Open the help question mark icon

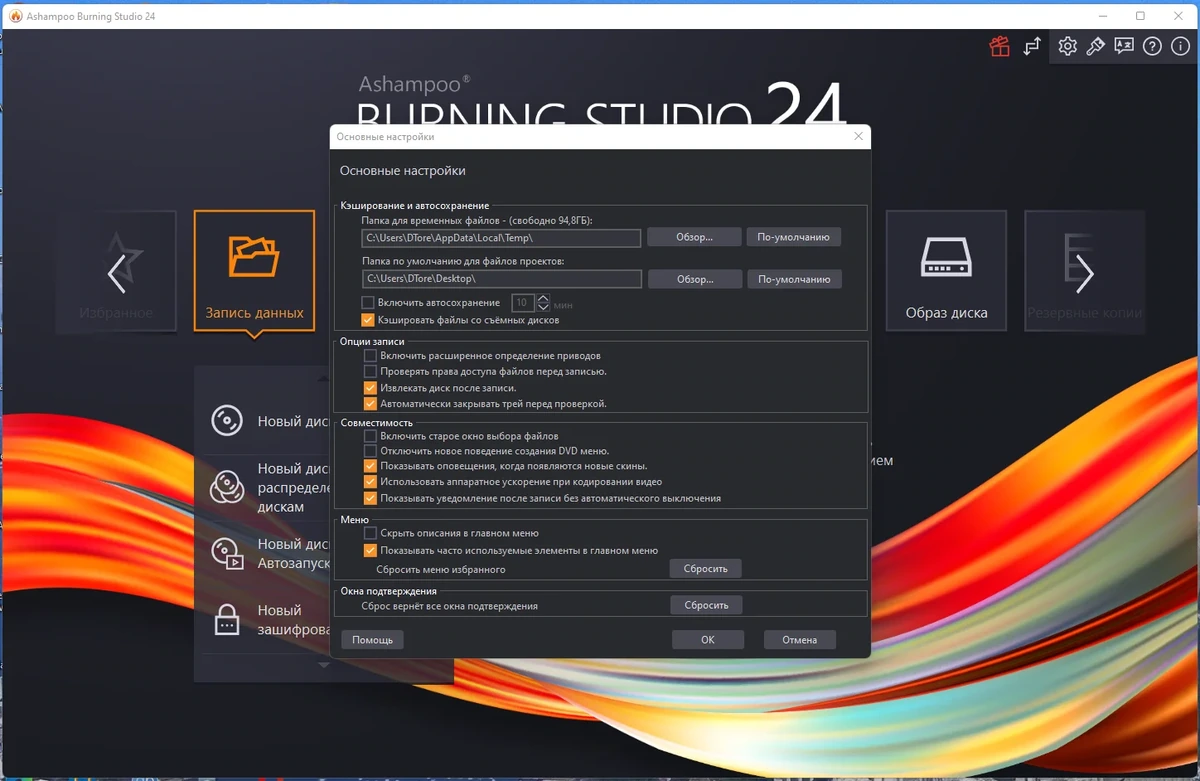[1152, 47]
